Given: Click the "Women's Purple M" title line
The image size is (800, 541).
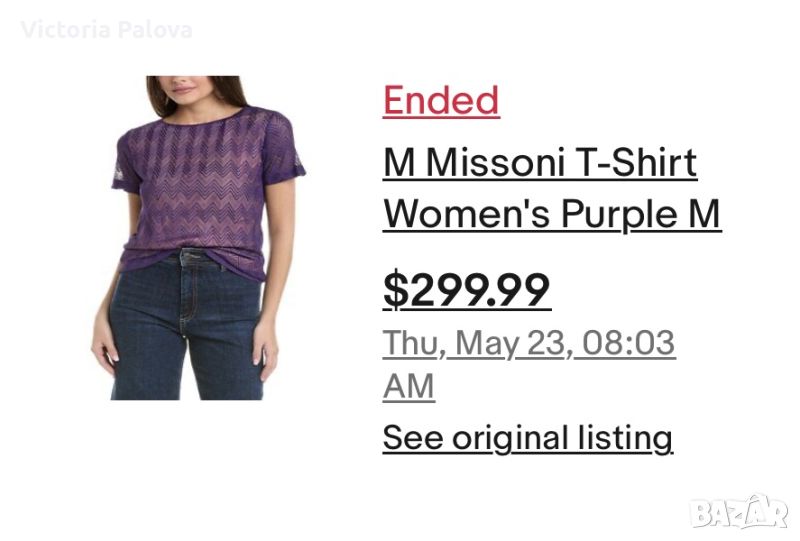Looking at the screenshot, I should 552,214.
